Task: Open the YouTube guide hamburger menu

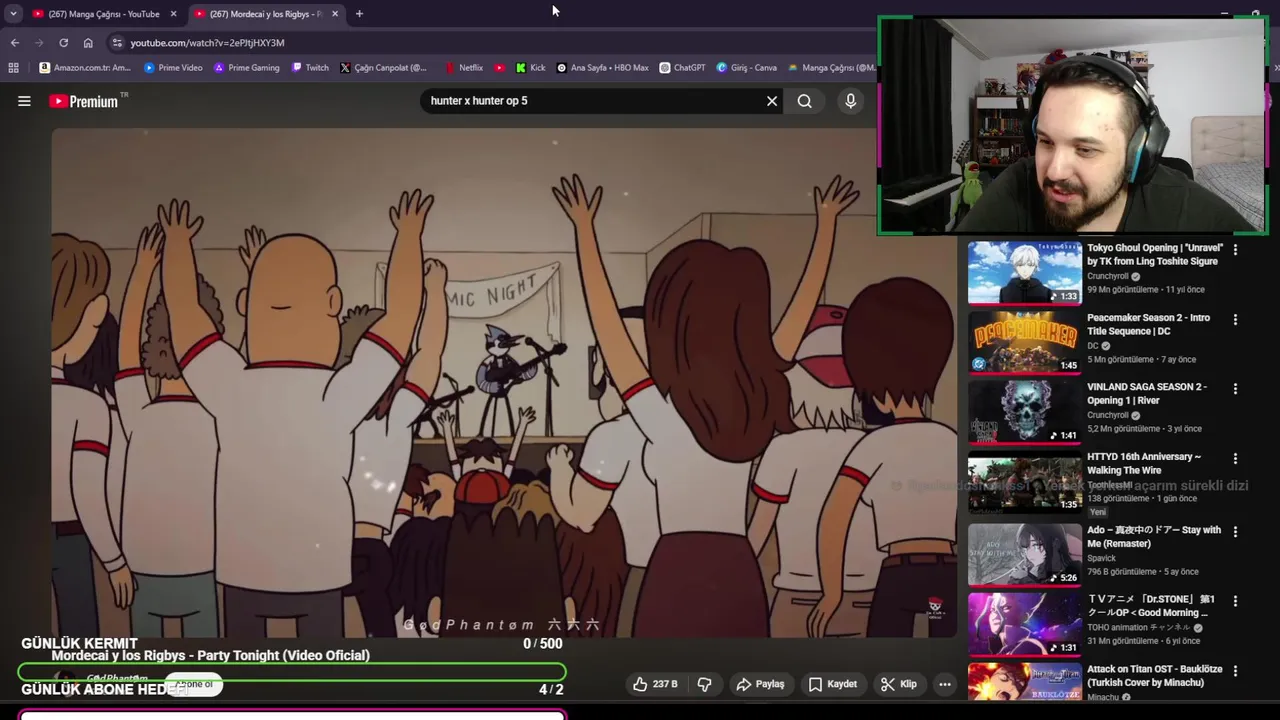Action: [x=24, y=101]
